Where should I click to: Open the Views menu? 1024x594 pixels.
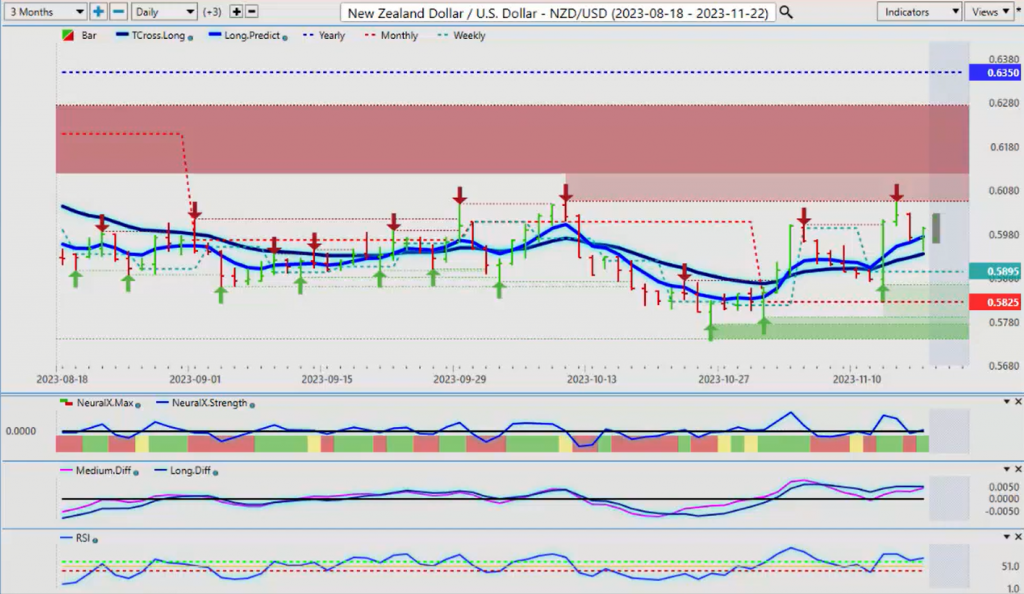[x=991, y=12]
